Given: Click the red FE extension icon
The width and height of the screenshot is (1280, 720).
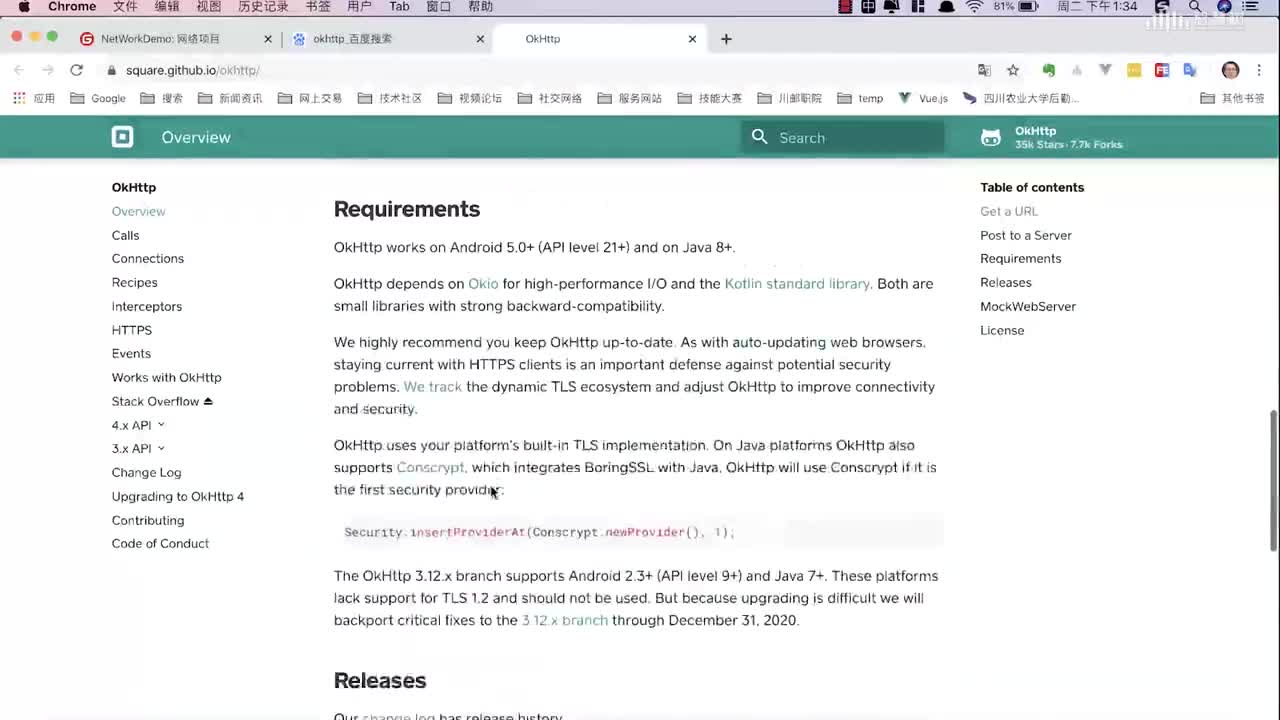Looking at the screenshot, I should coord(1161,70).
